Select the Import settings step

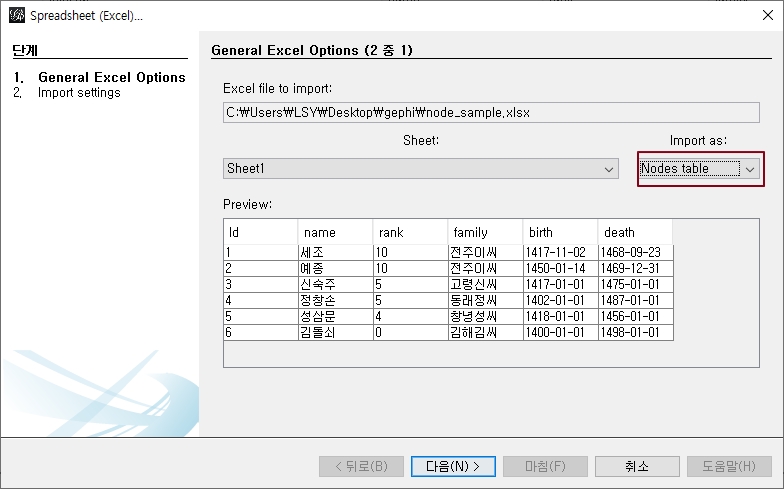click(x=79, y=93)
